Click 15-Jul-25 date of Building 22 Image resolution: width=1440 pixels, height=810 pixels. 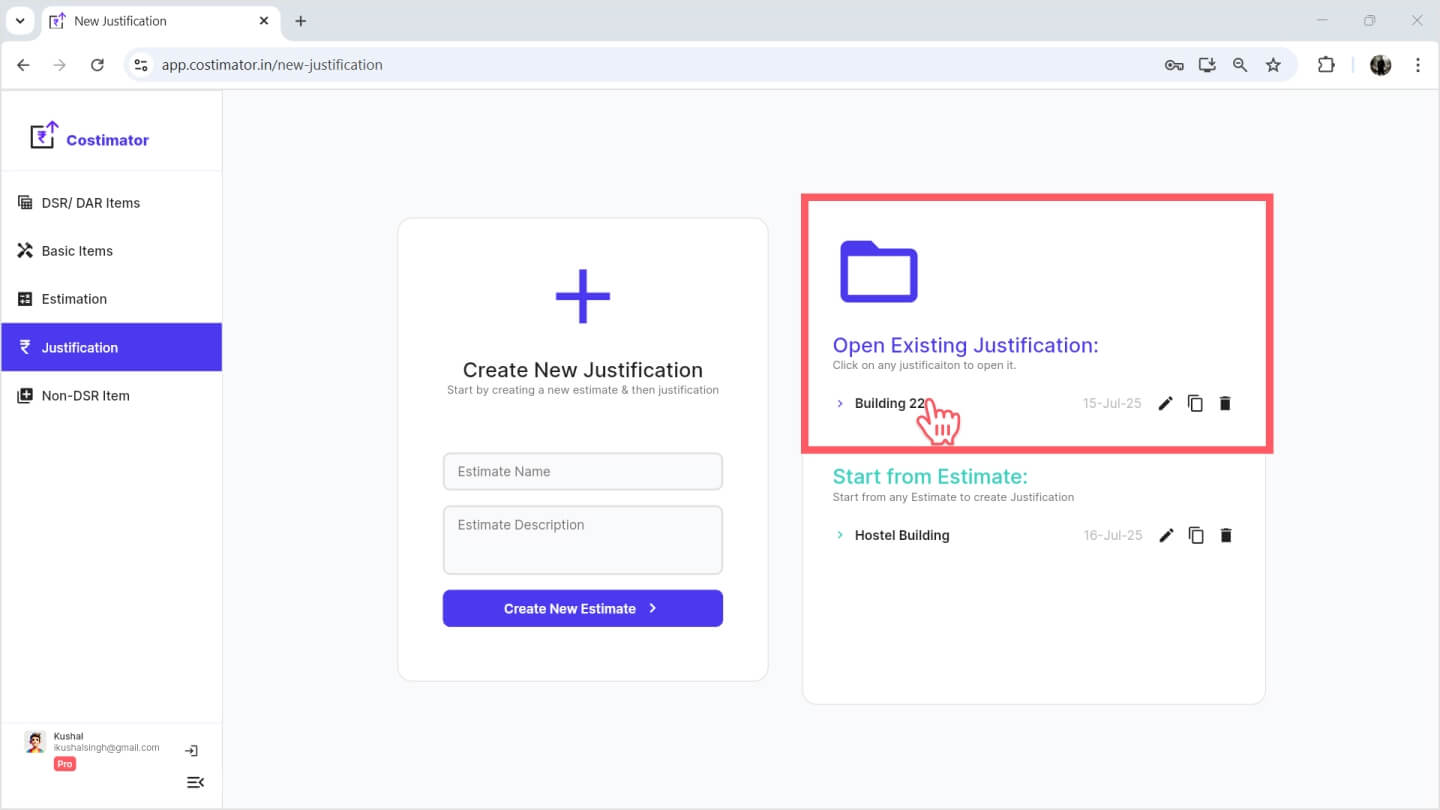tap(1112, 404)
